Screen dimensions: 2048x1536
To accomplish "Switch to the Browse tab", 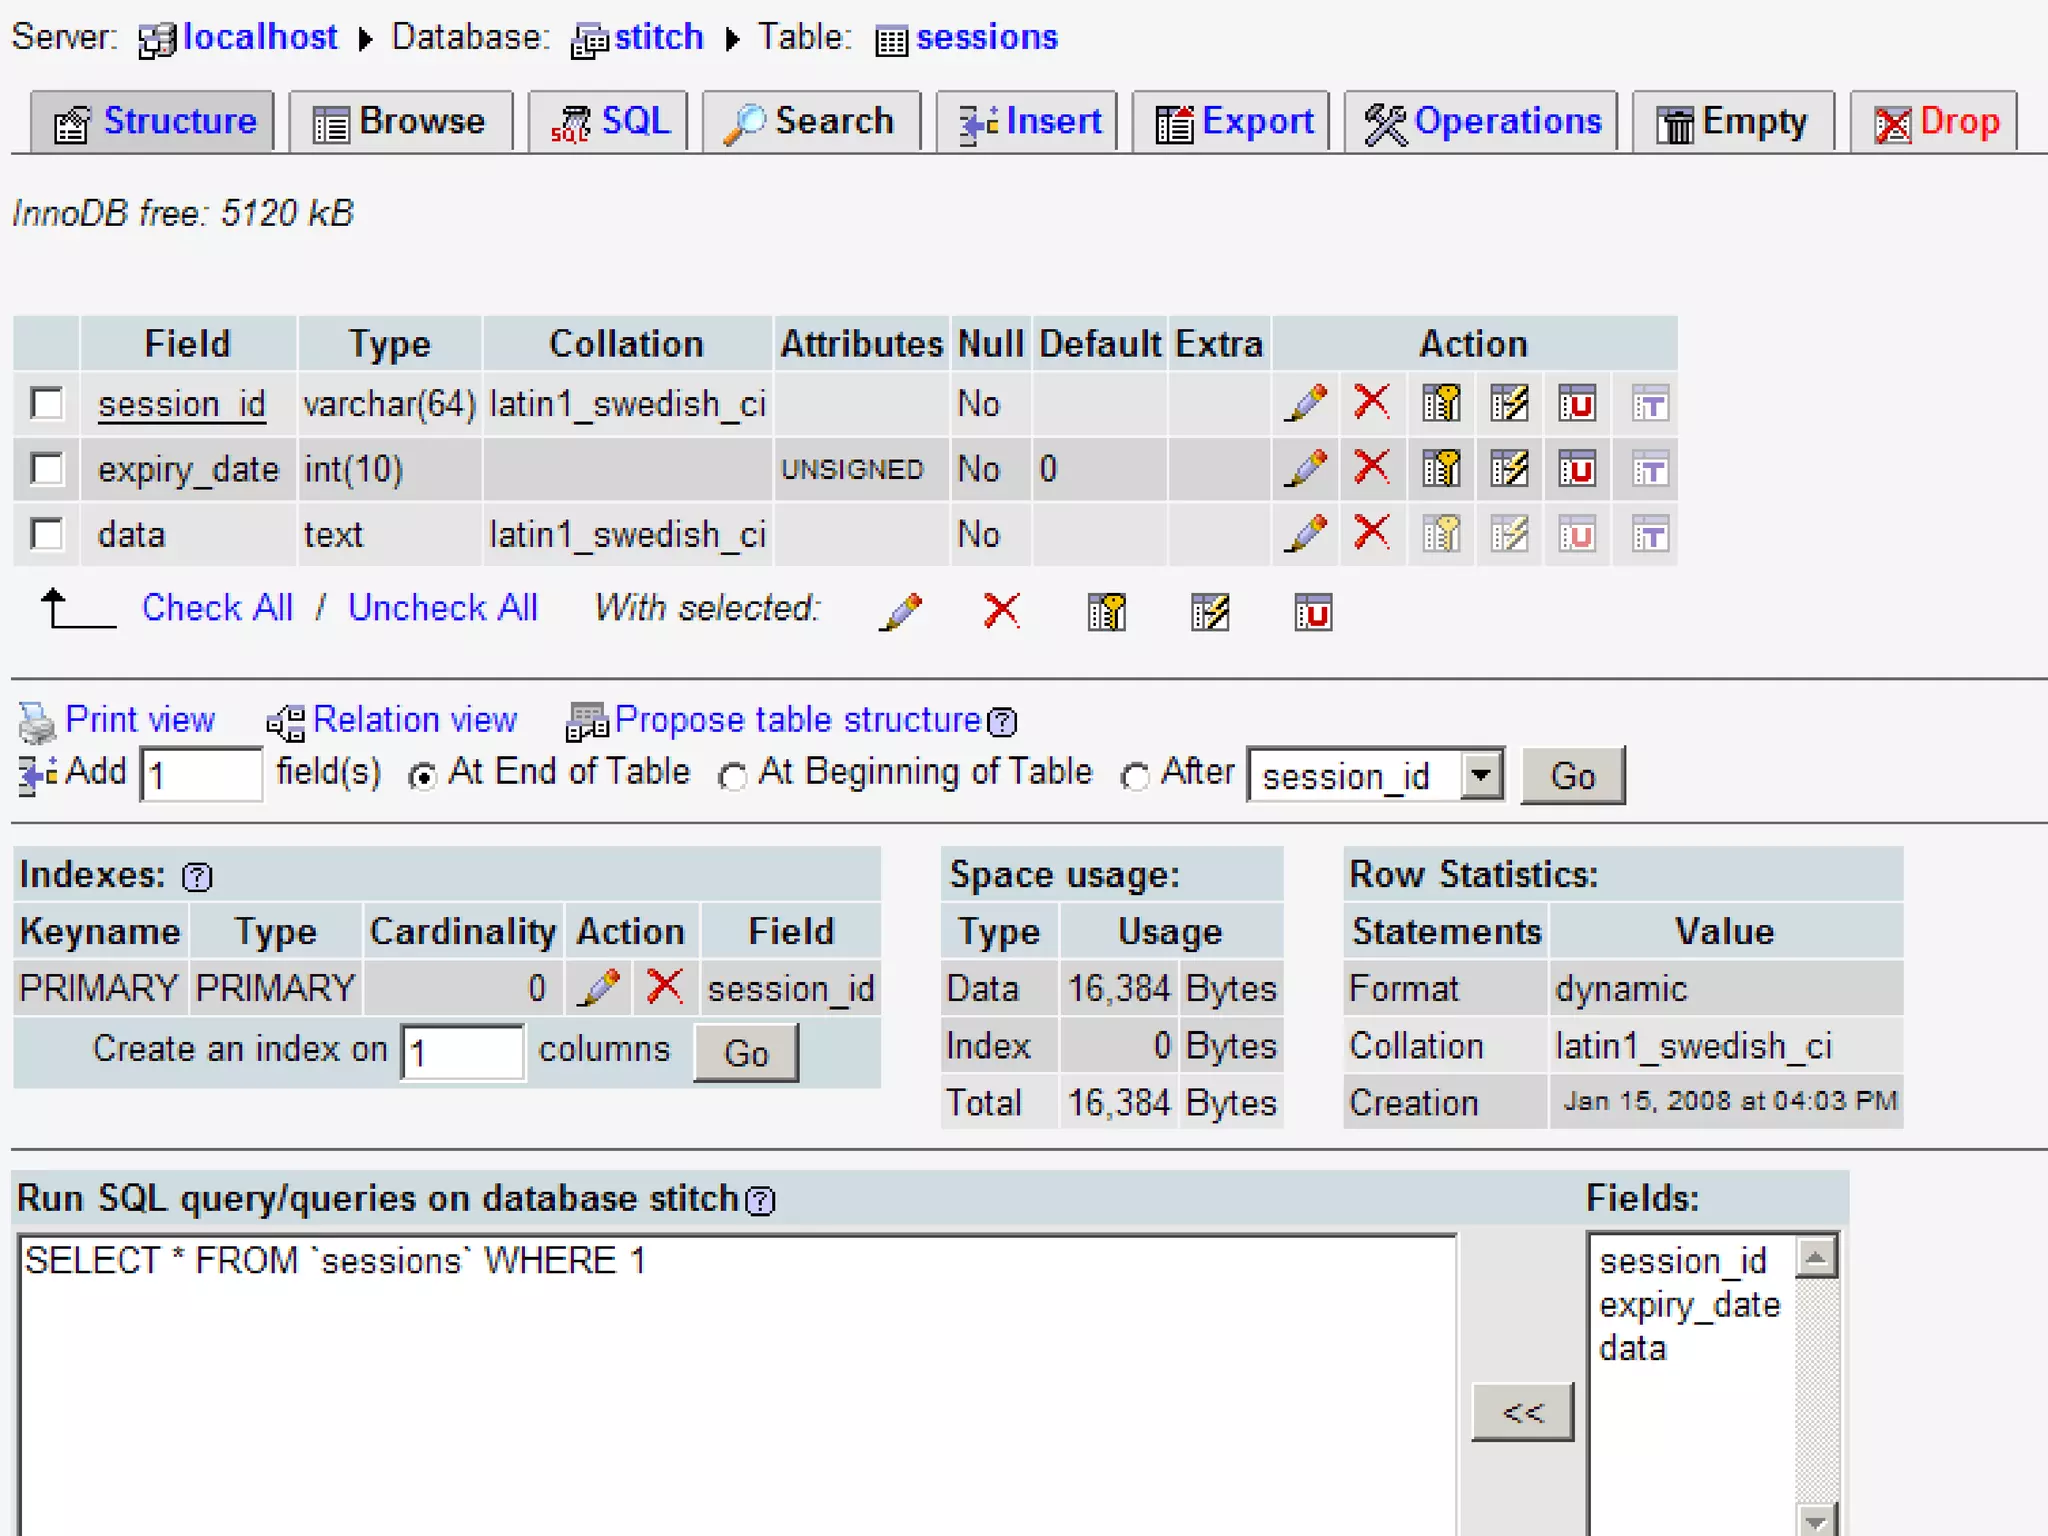I will tap(401, 122).
